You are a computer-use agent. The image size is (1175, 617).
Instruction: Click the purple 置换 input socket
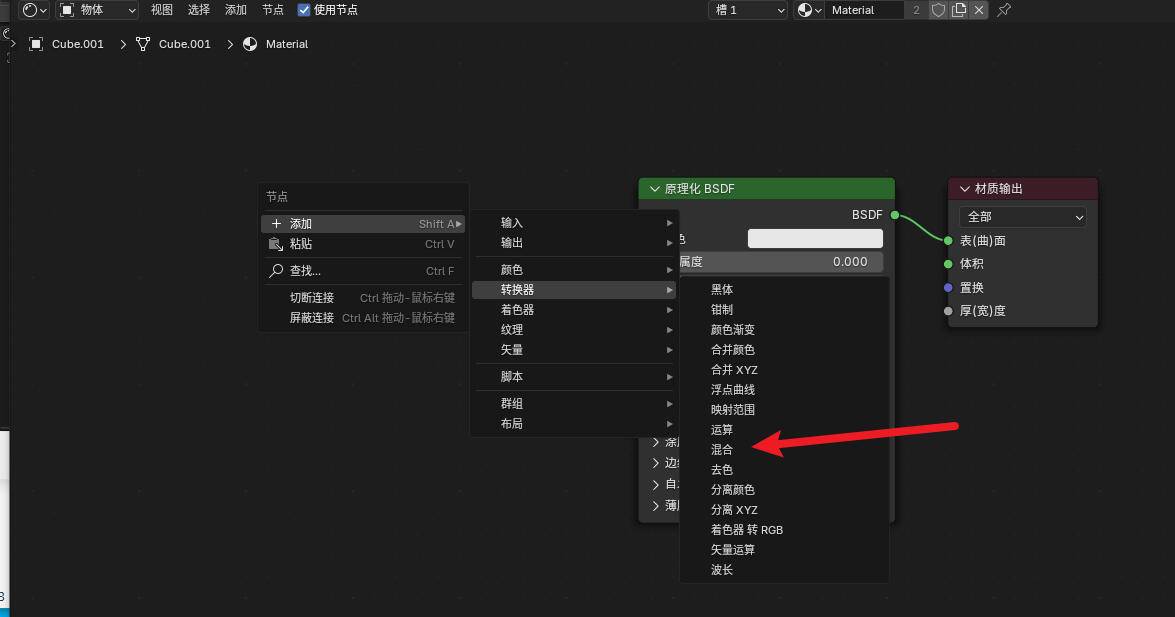(x=948, y=287)
